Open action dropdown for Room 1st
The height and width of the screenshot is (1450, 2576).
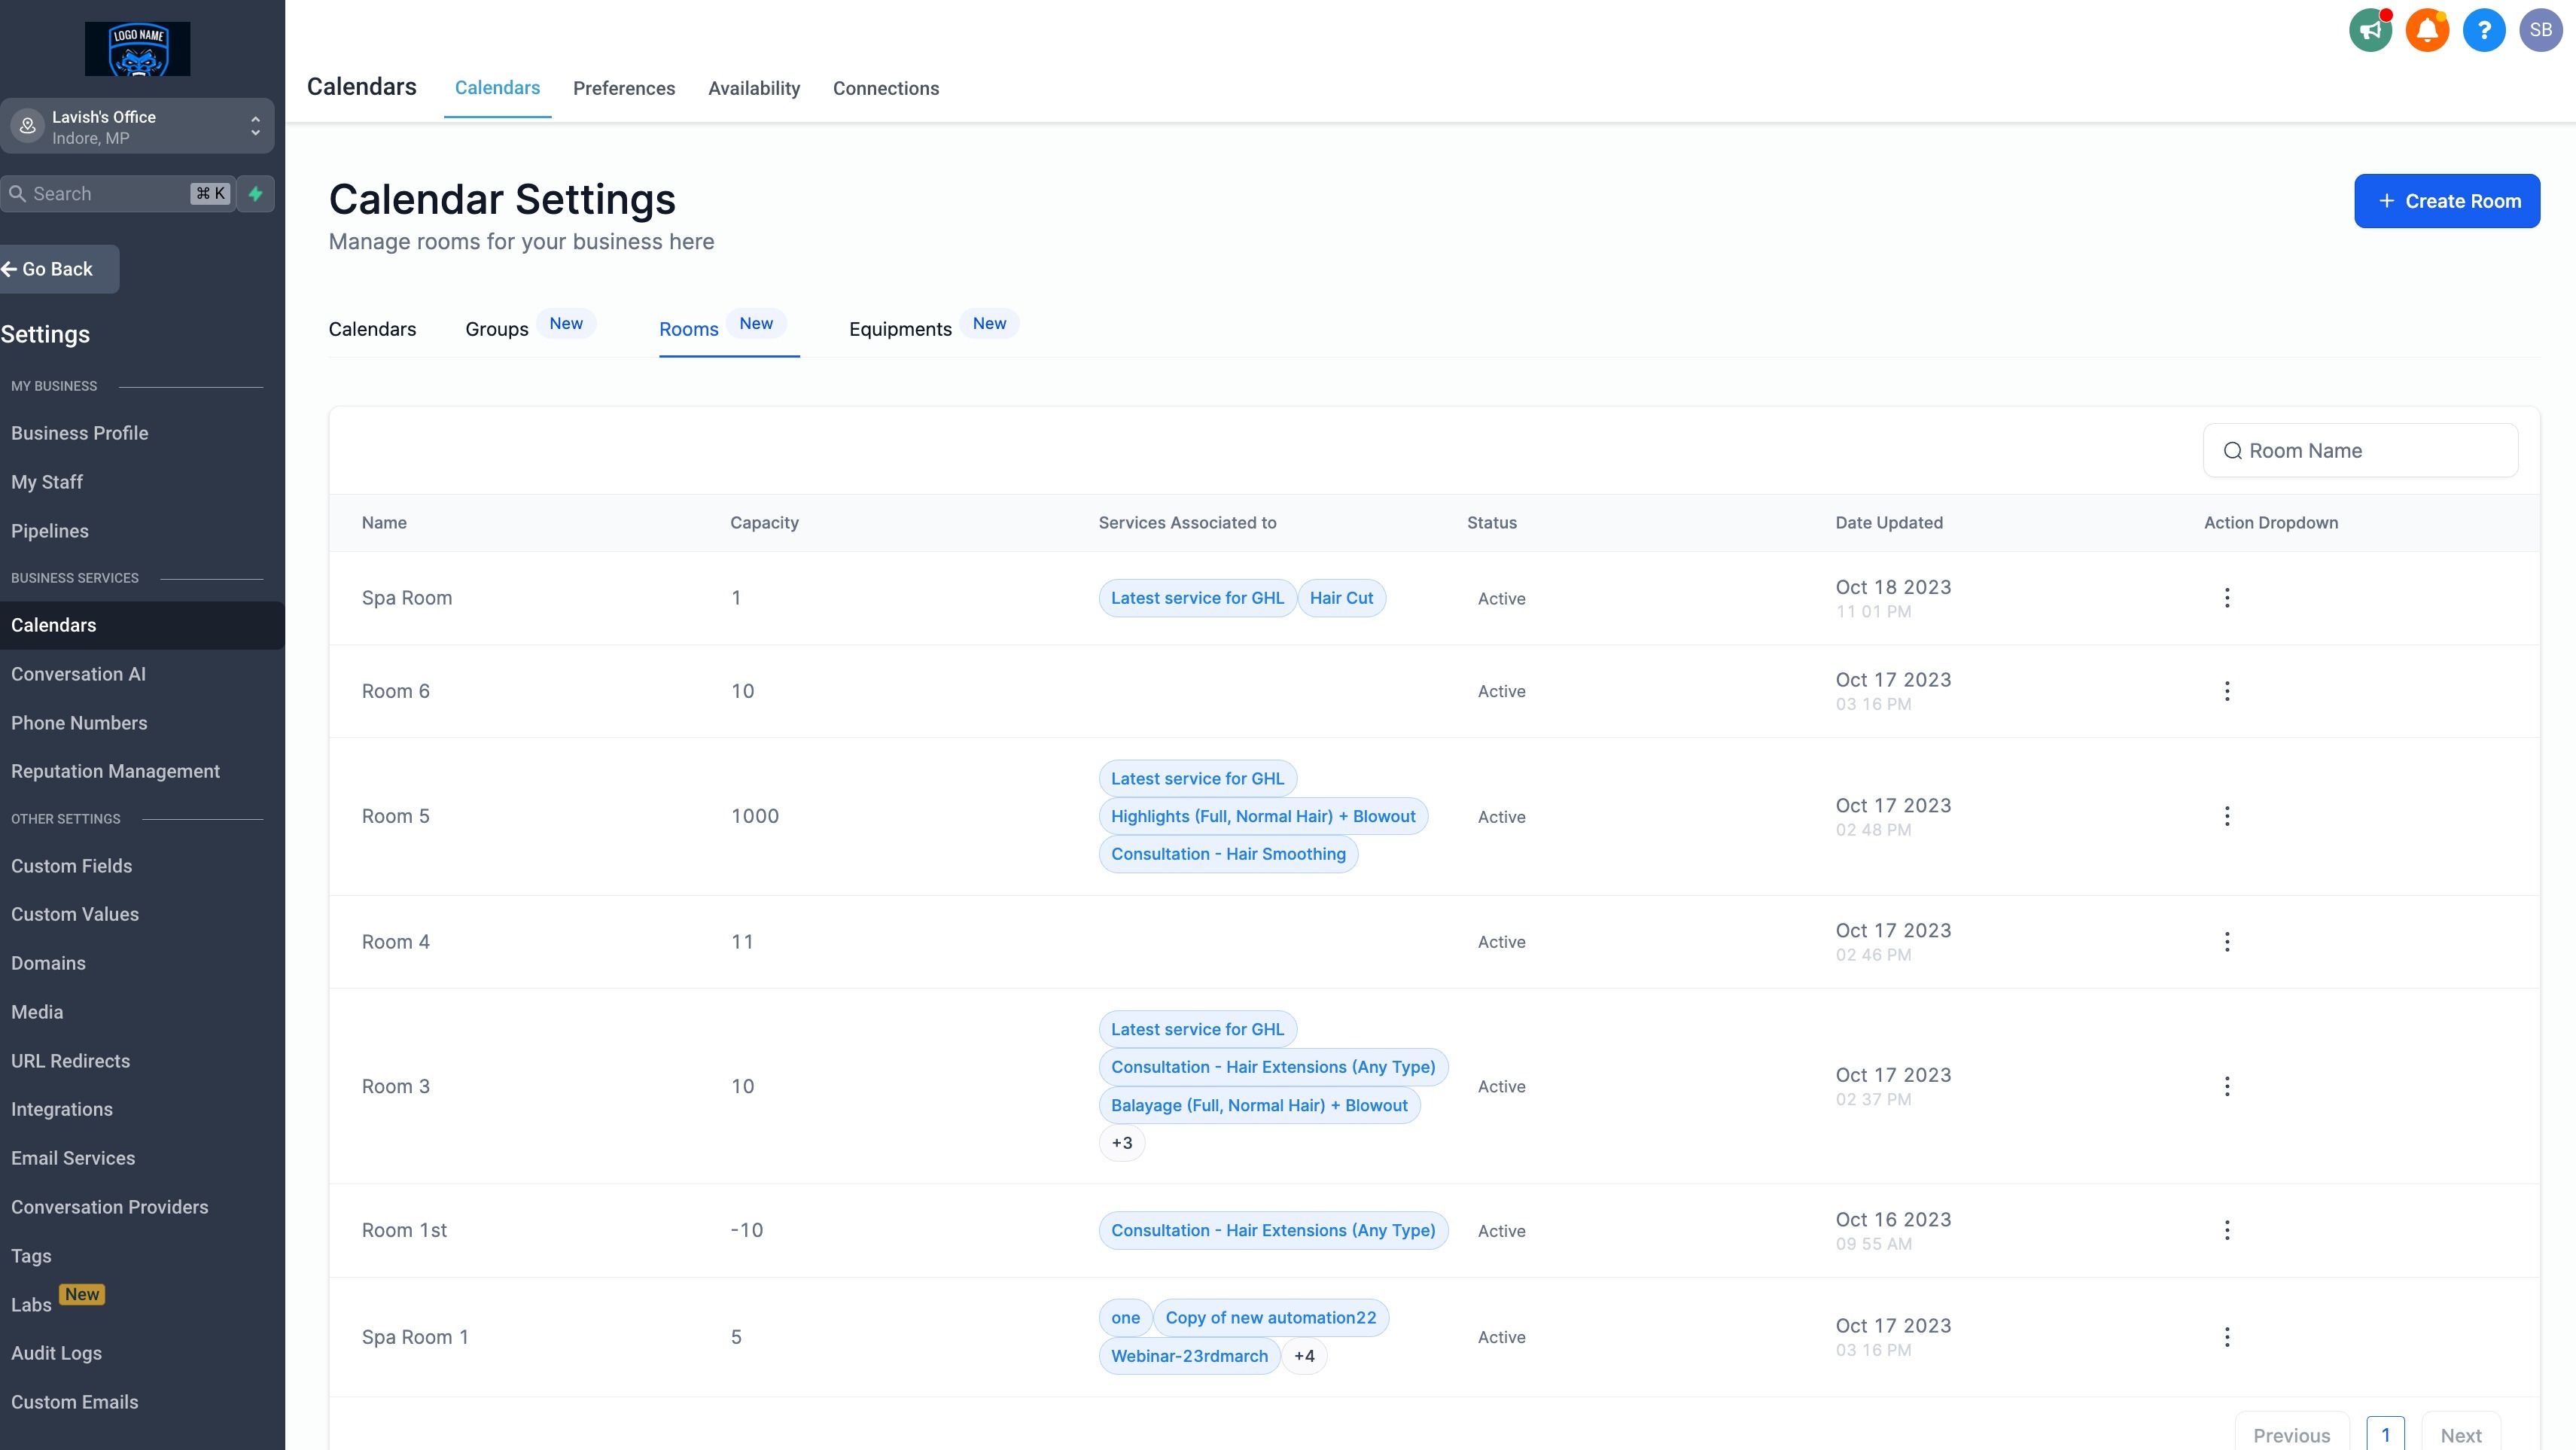[2226, 1230]
